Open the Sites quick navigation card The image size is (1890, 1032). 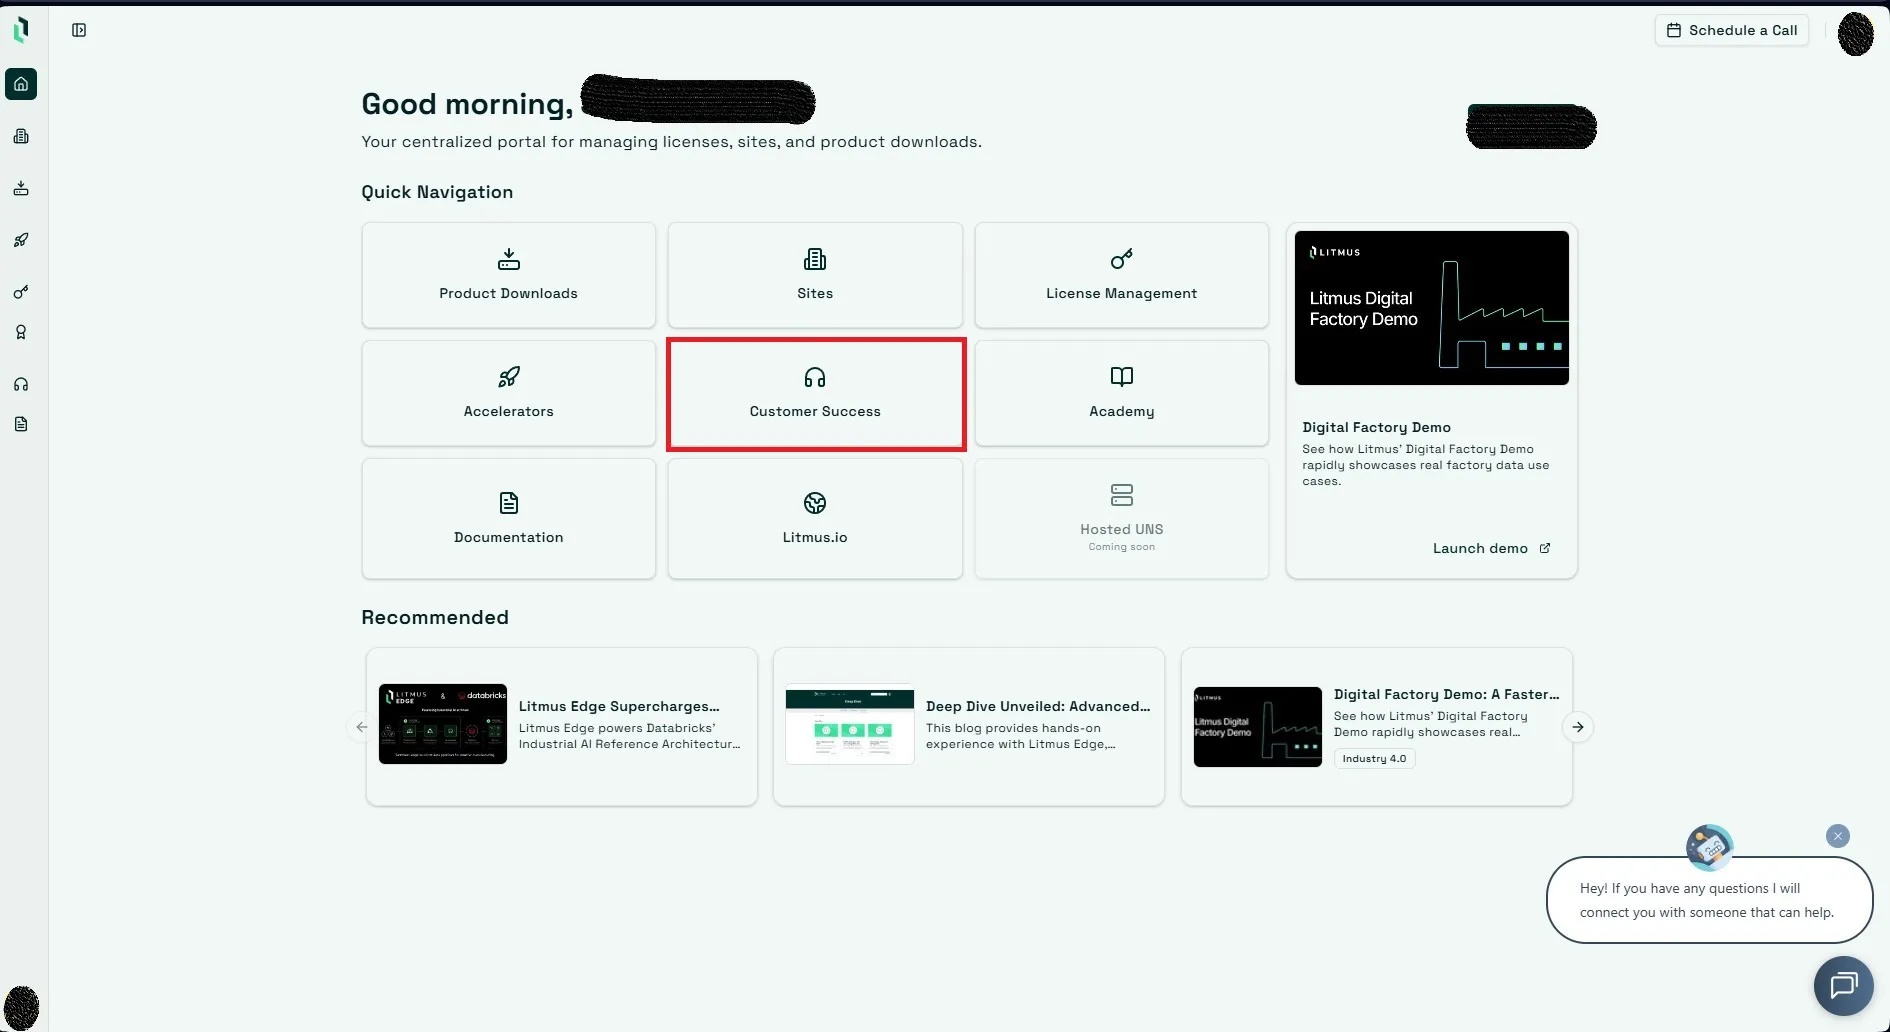point(815,275)
